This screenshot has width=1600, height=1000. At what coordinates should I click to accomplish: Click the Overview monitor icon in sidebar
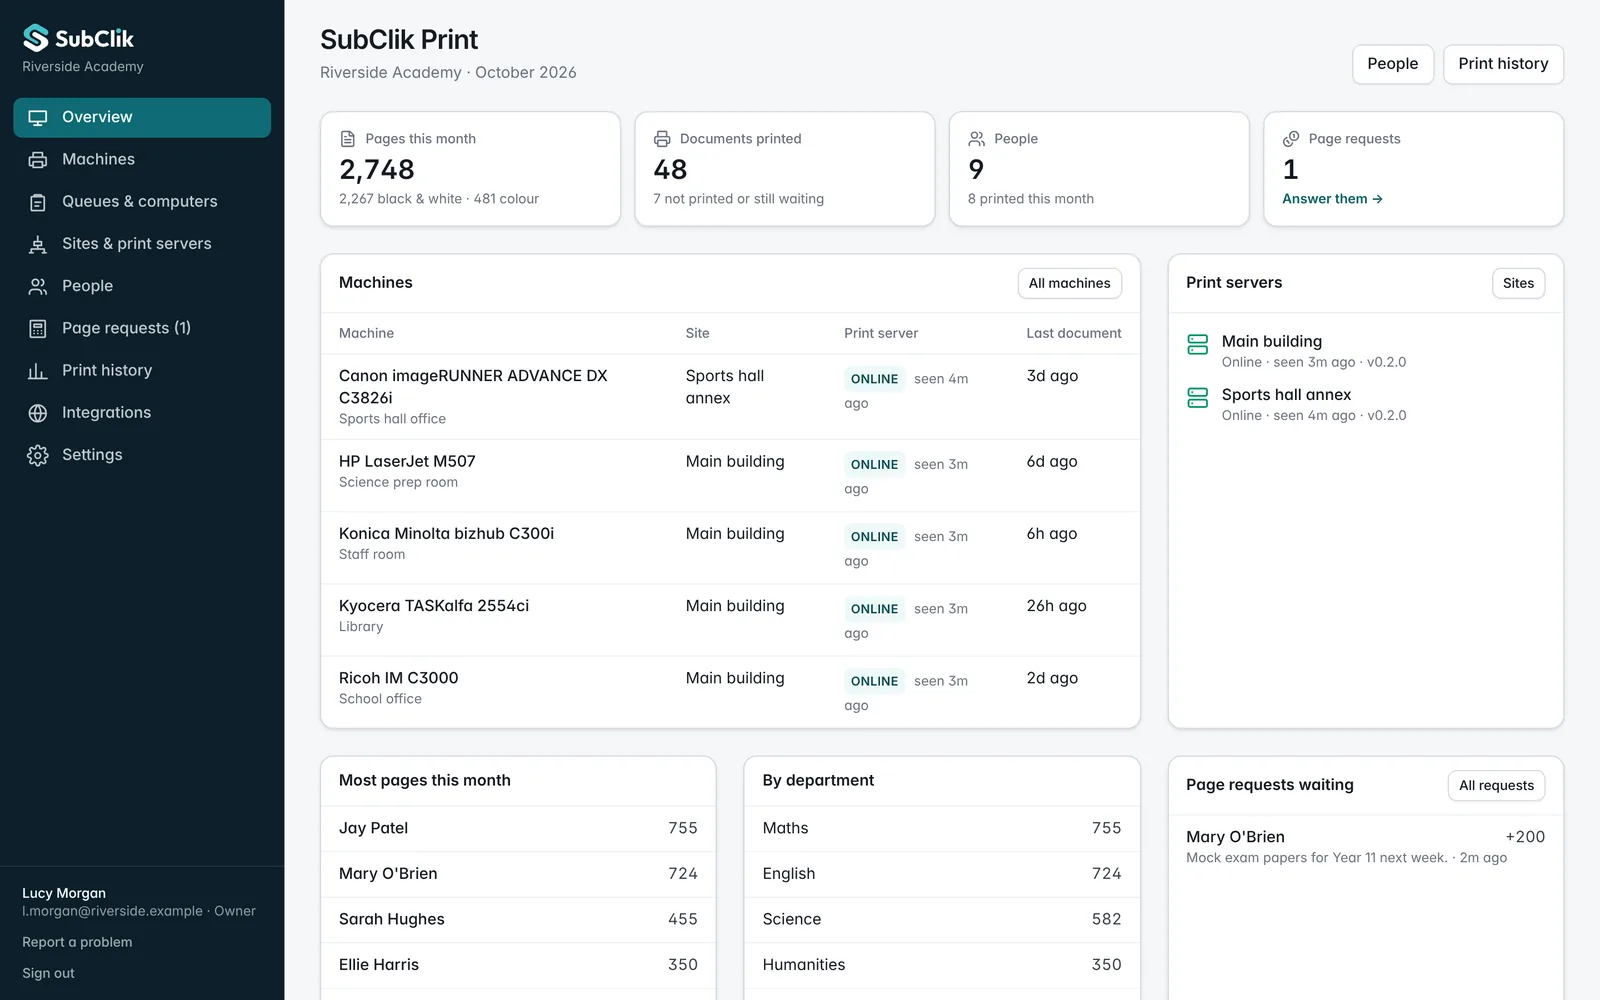coord(38,117)
